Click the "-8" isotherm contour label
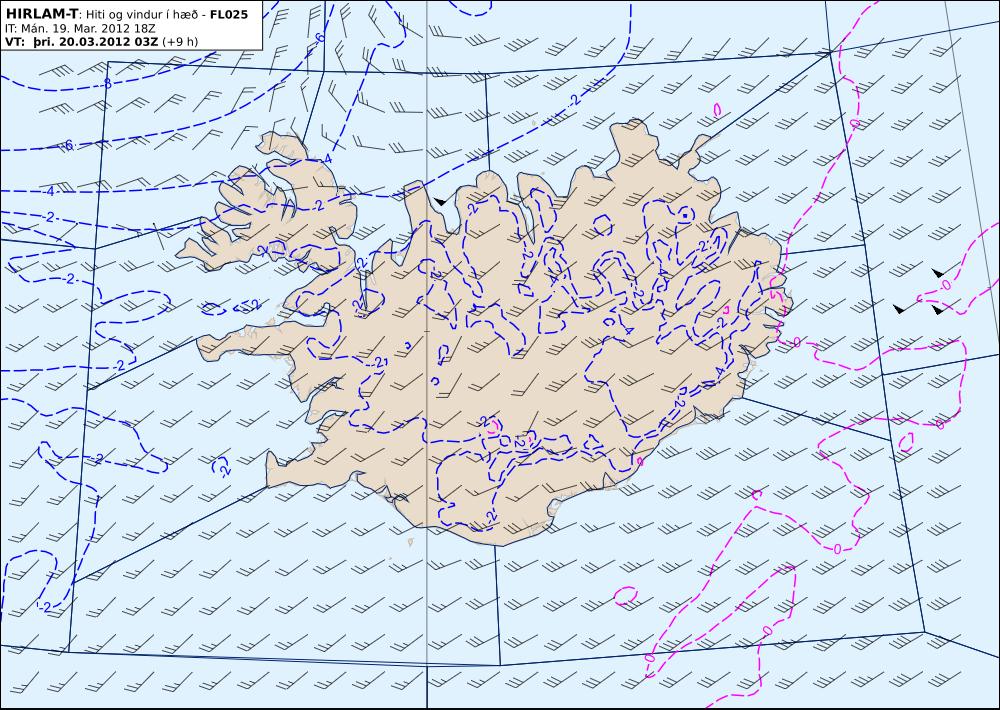1000x710 pixels. (x=107, y=84)
